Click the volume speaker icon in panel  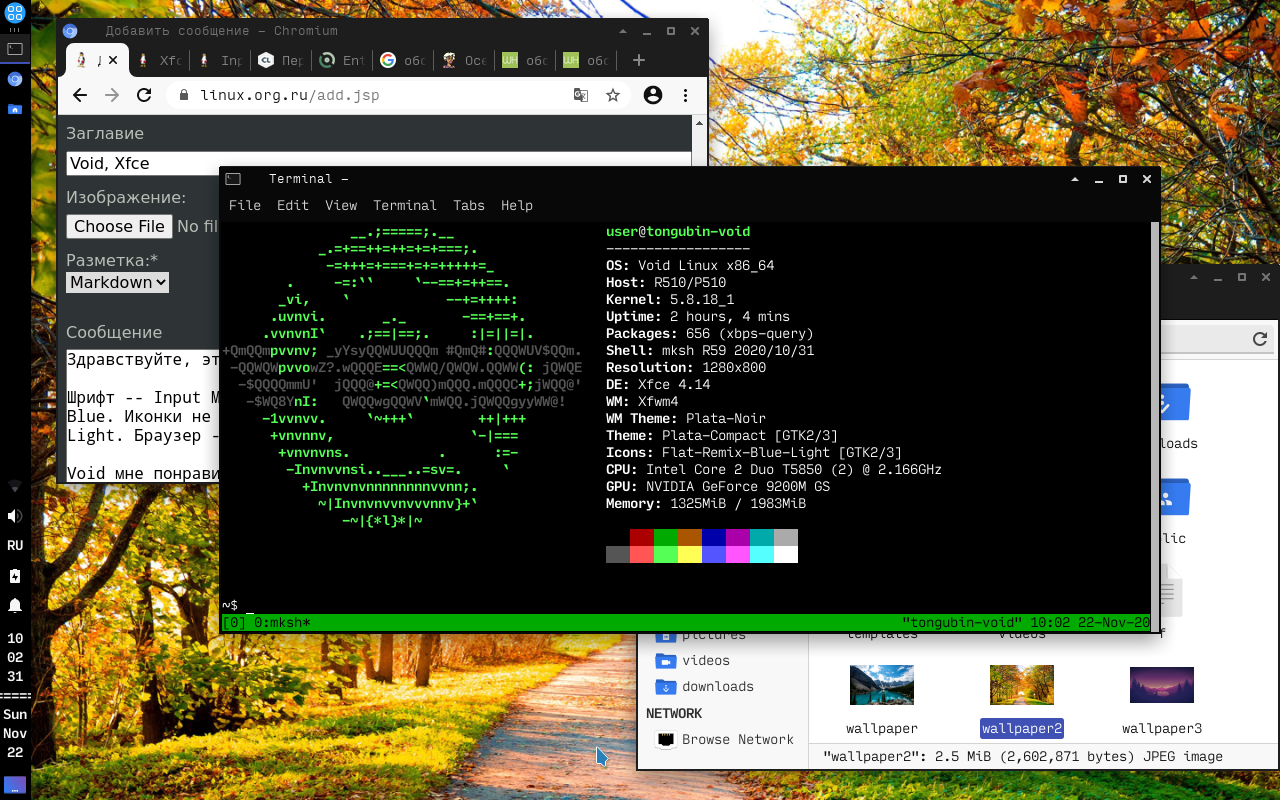[15, 516]
